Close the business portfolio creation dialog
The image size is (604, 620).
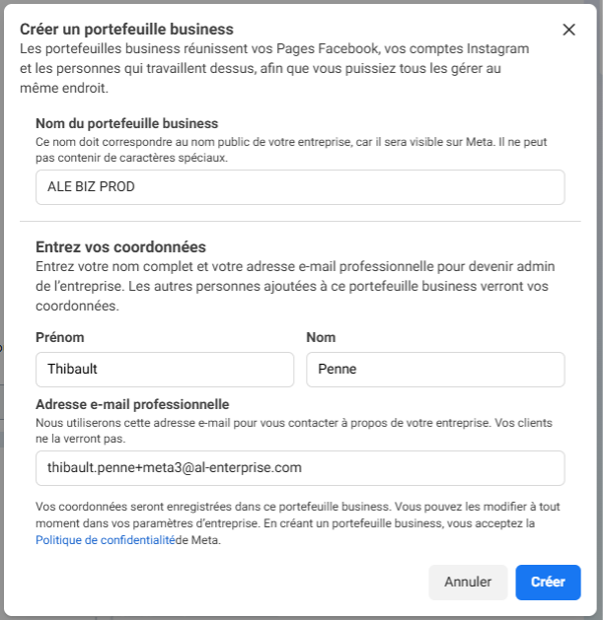tap(569, 30)
